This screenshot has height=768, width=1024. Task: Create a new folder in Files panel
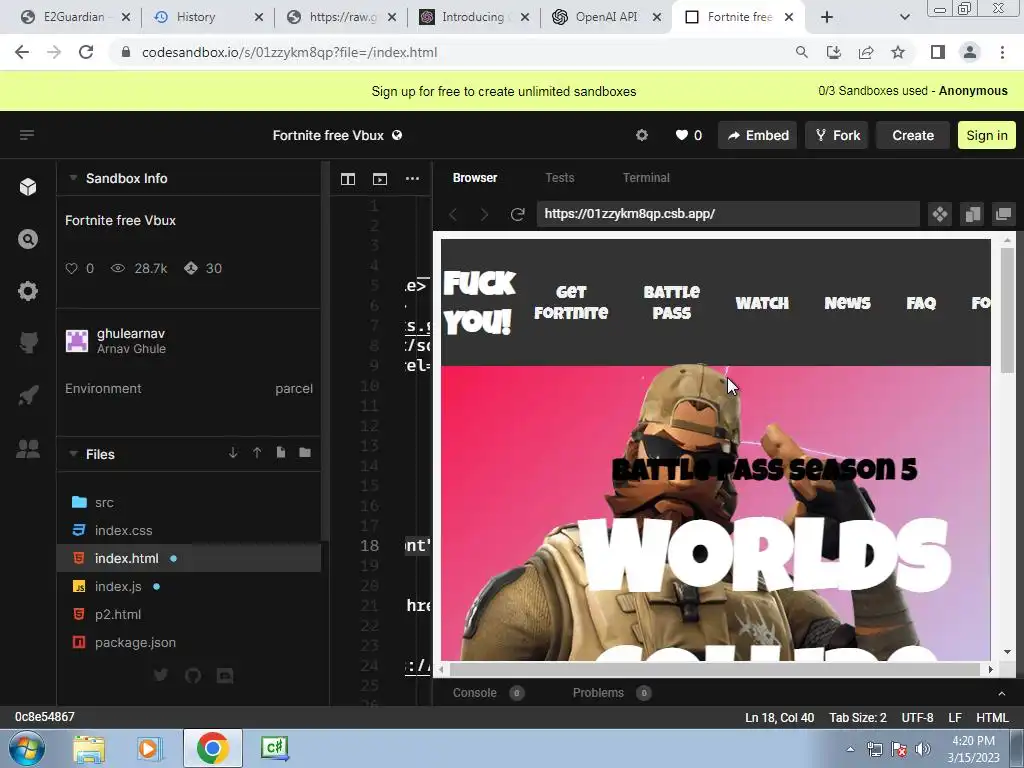pos(305,453)
